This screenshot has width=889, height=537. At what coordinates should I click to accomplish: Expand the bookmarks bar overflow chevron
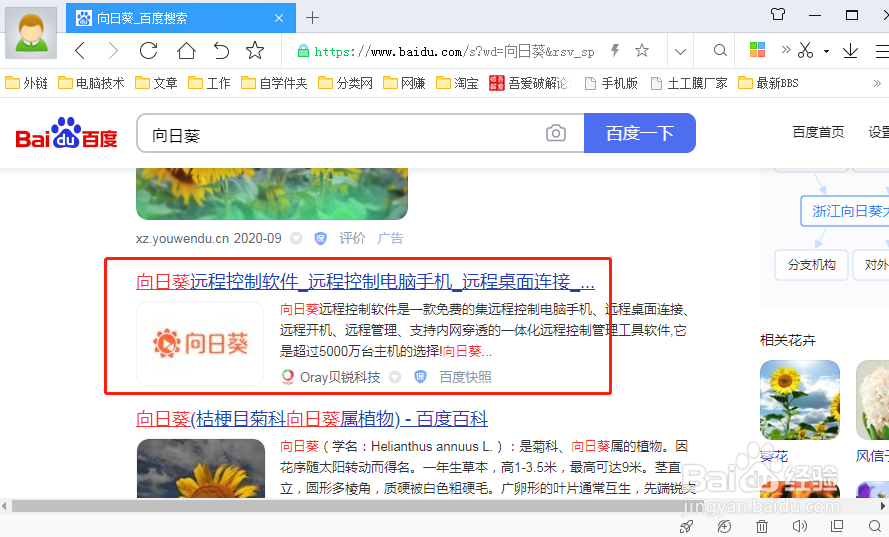(x=877, y=83)
